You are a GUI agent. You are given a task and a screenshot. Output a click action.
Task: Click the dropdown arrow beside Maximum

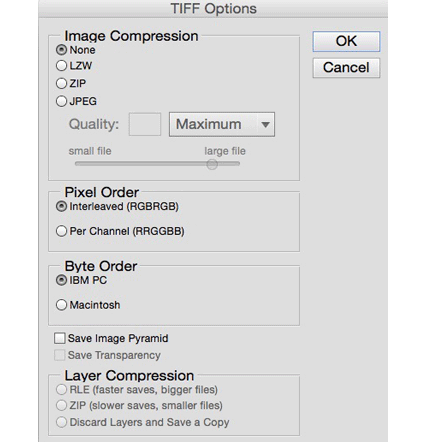point(265,125)
